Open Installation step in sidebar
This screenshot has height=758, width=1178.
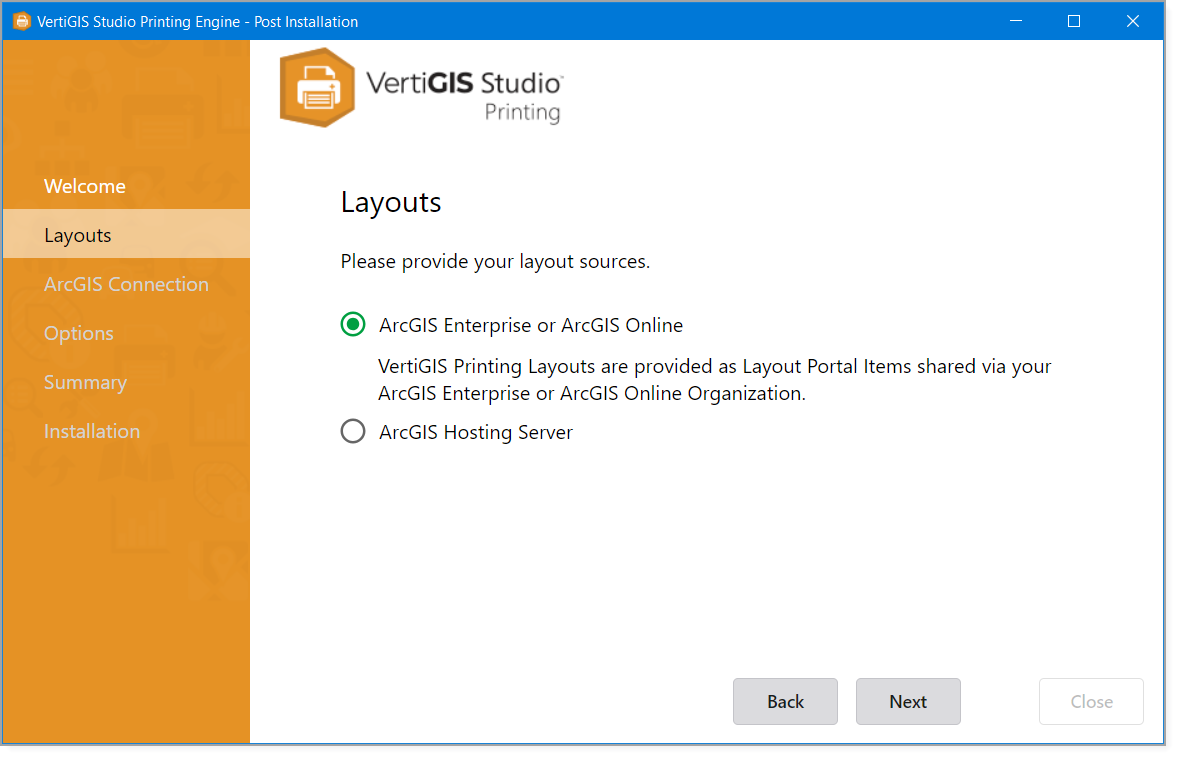point(92,431)
